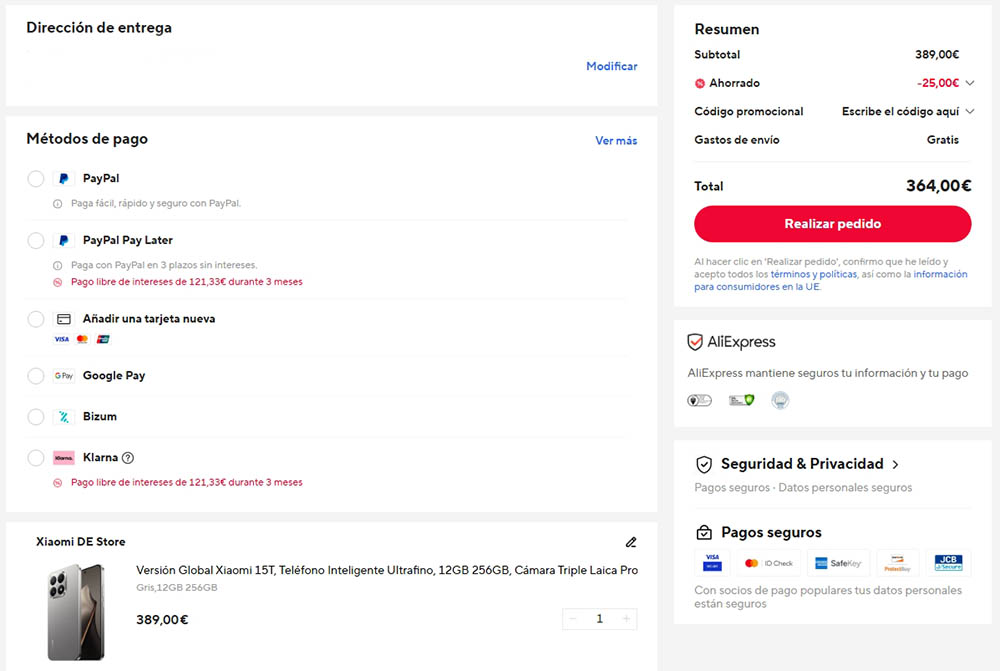
Task: Click the Gastos de envío Gratis value
Action: pyautogui.click(x=943, y=140)
